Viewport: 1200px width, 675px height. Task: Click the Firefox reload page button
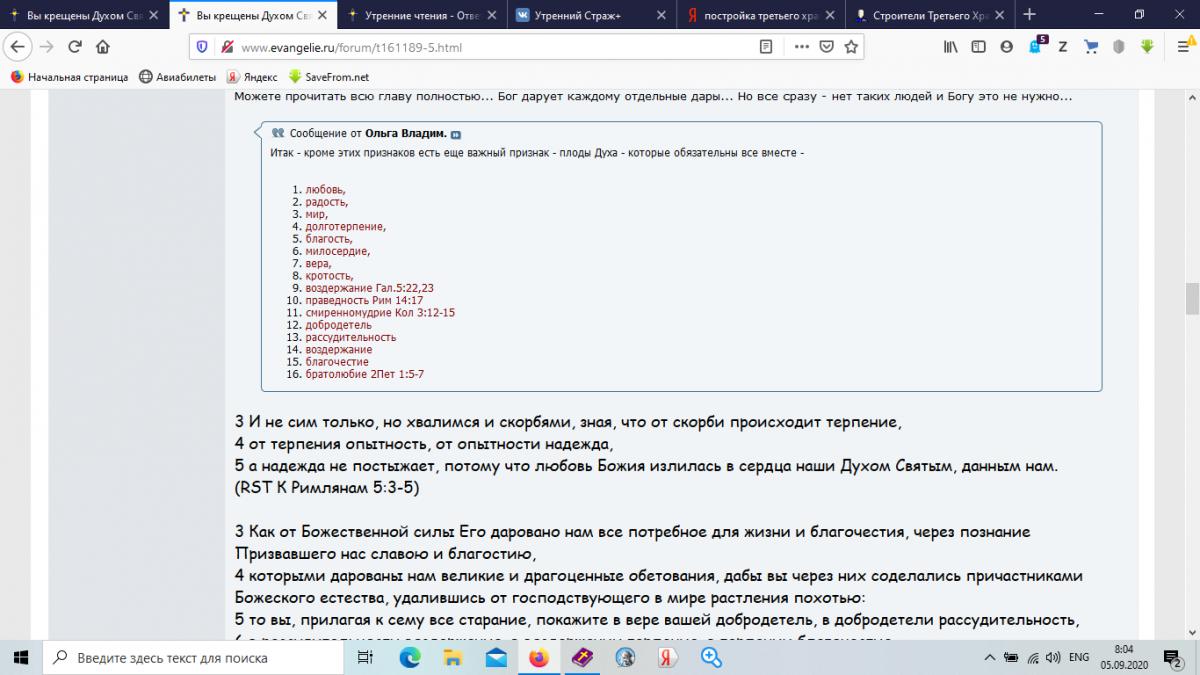[x=74, y=47]
